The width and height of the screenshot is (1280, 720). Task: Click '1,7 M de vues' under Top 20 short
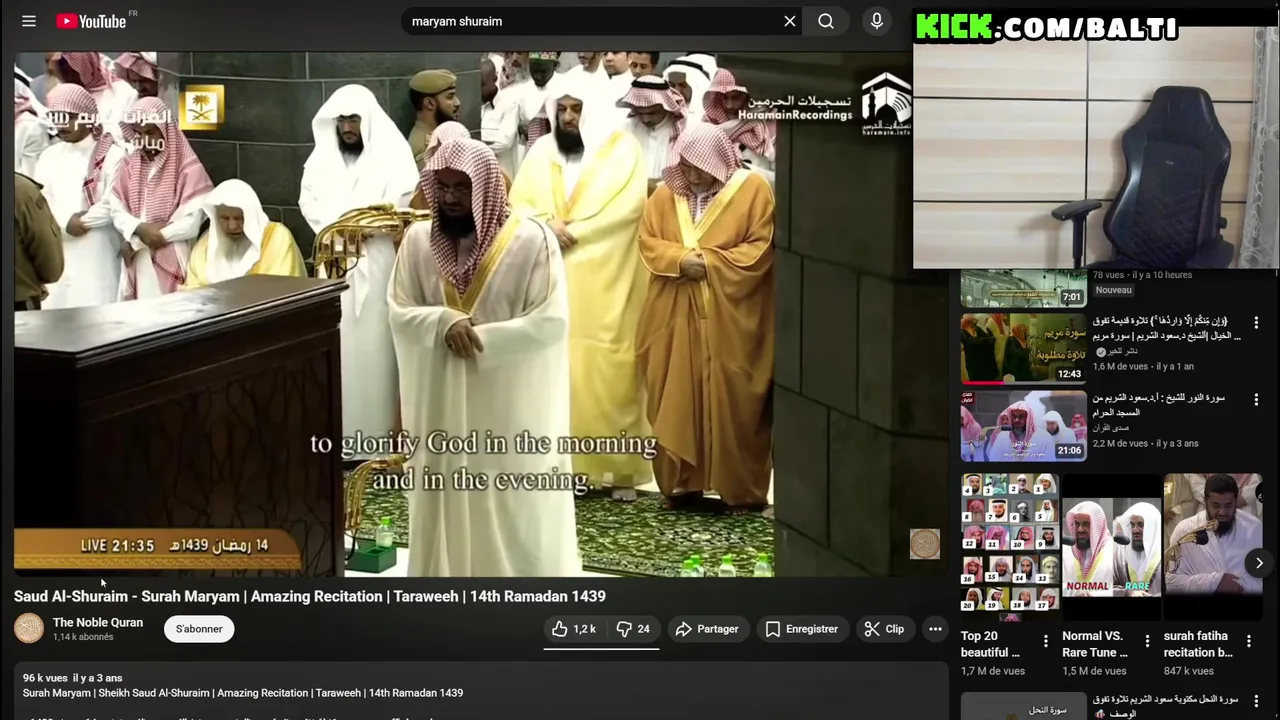coord(993,671)
